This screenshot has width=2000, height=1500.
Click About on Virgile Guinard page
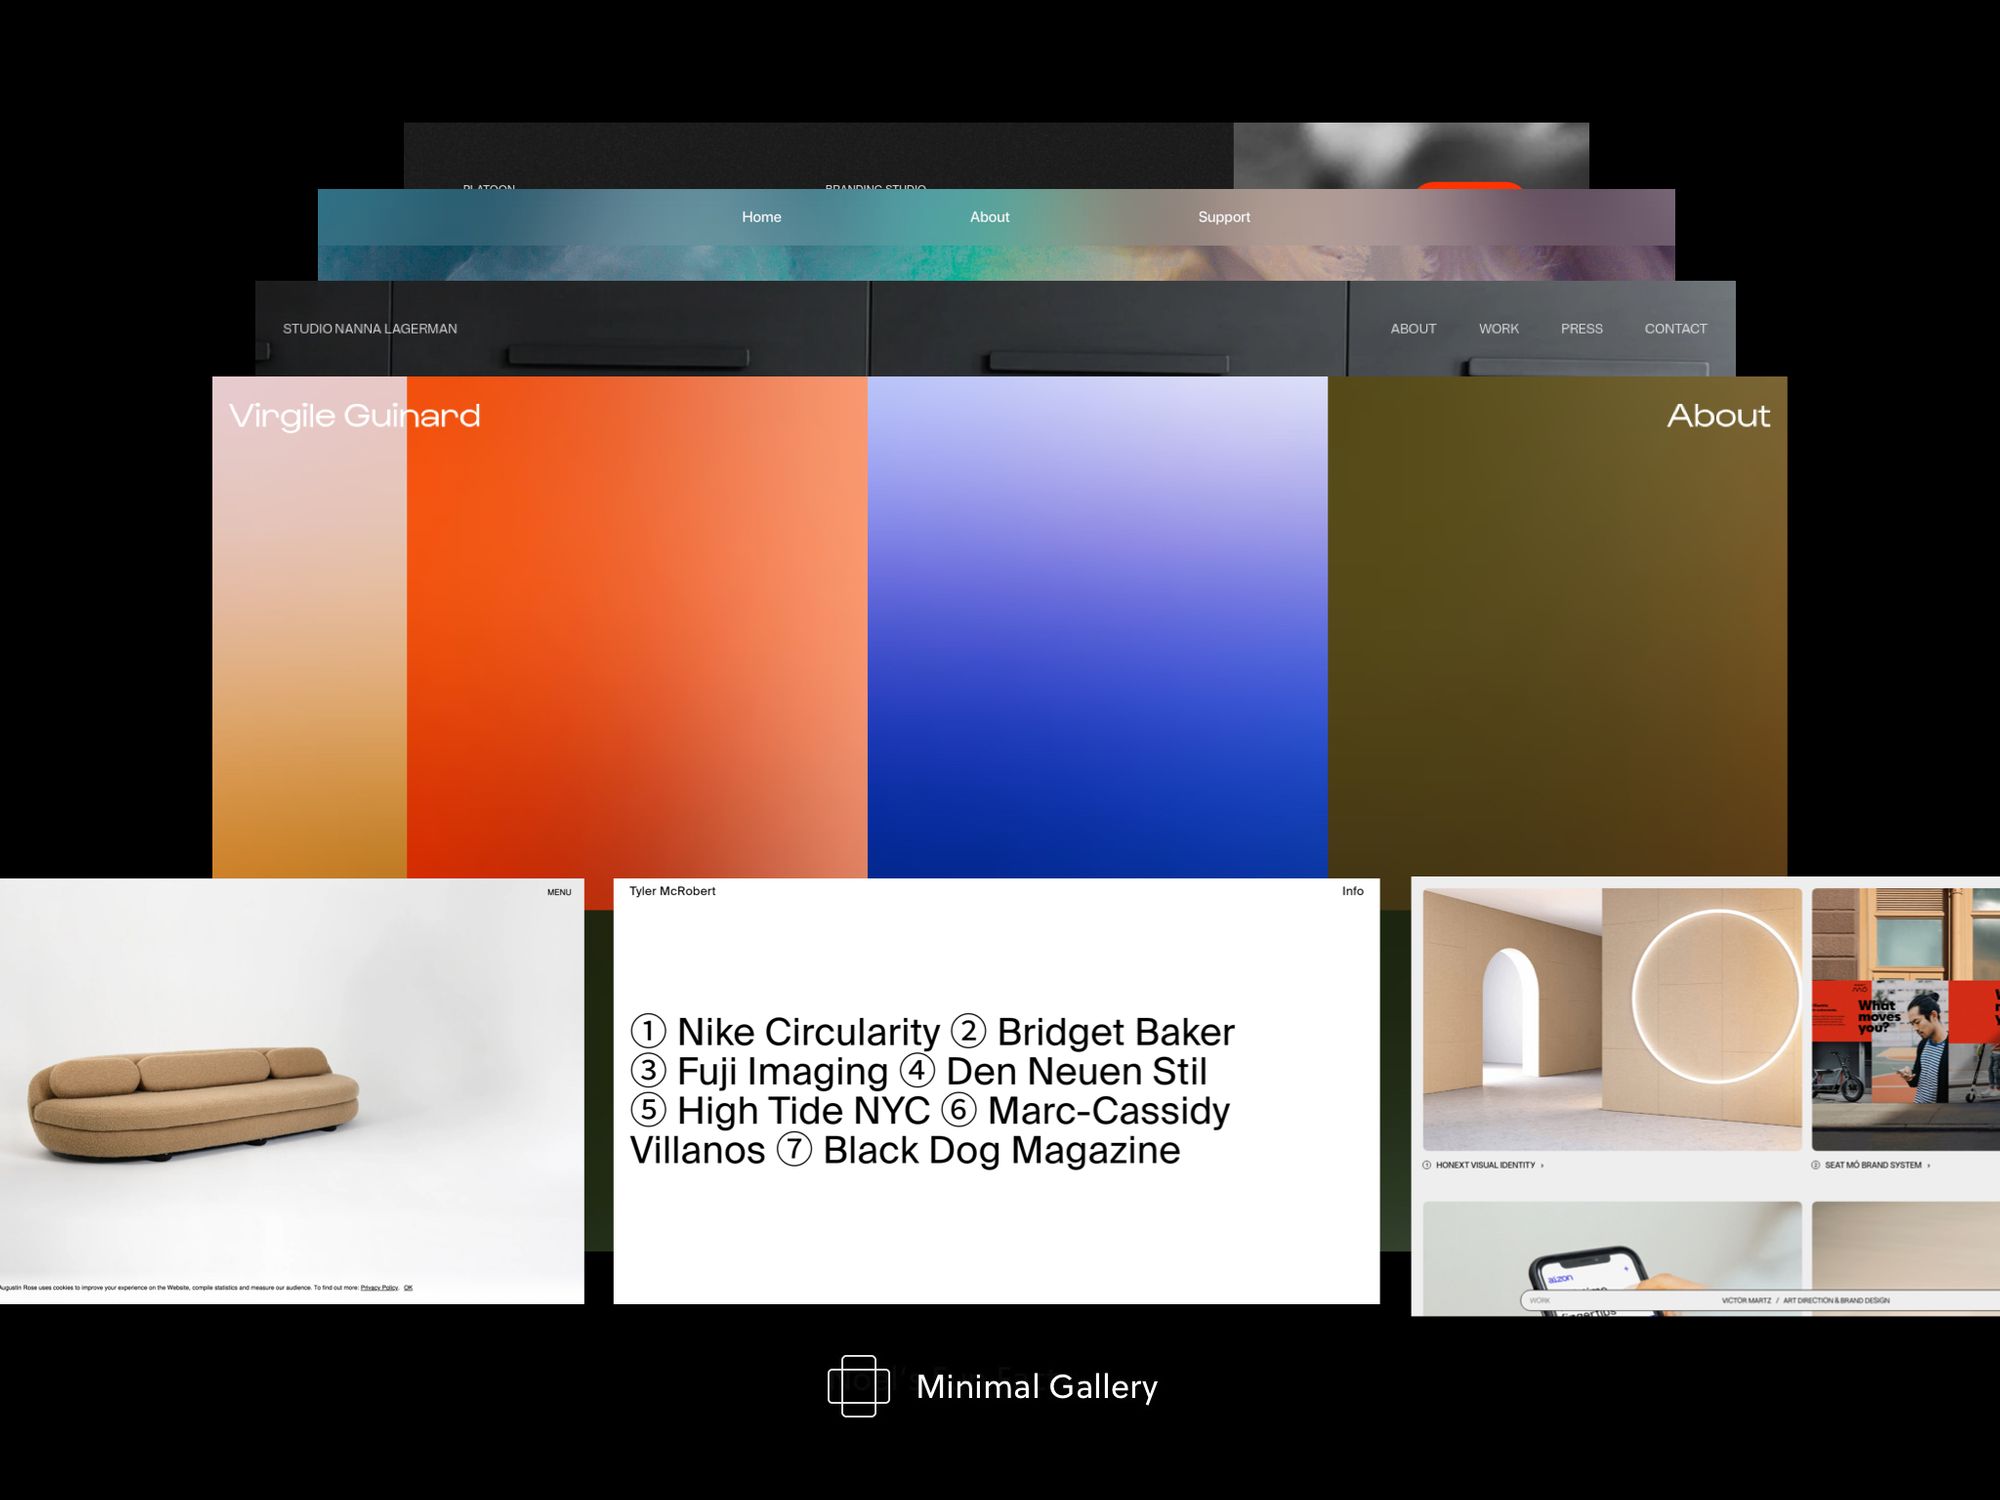[x=1717, y=415]
